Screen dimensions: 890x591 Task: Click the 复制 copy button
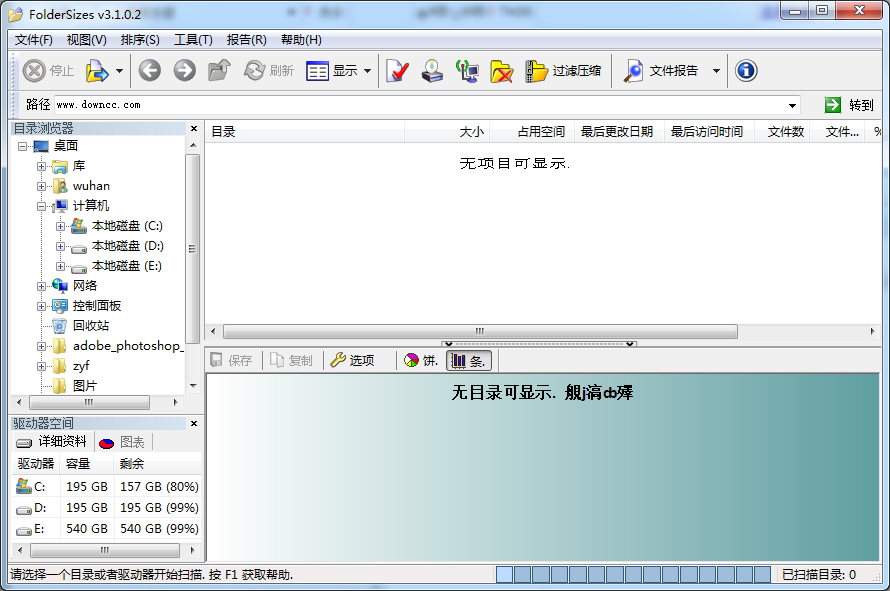[291, 360]
